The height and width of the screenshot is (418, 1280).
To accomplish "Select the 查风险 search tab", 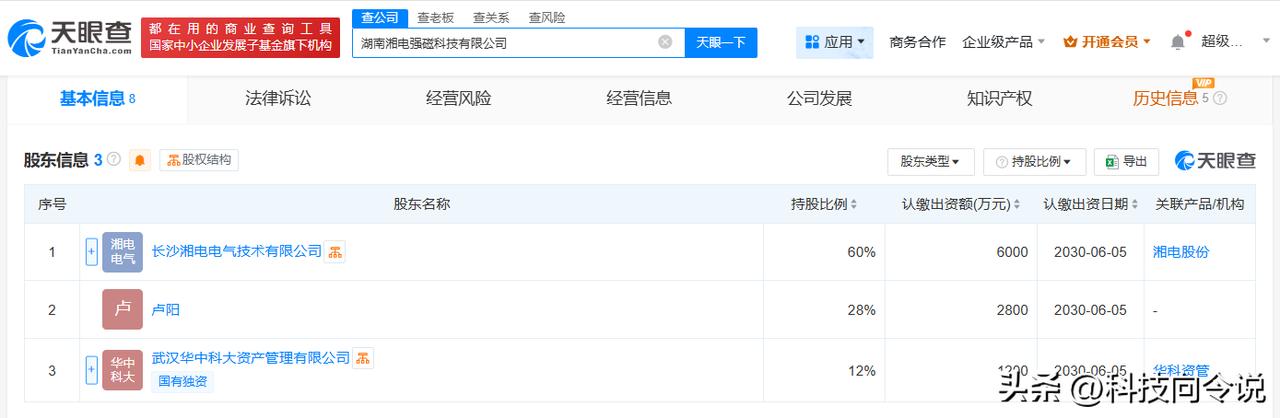I will pos(546,17).
